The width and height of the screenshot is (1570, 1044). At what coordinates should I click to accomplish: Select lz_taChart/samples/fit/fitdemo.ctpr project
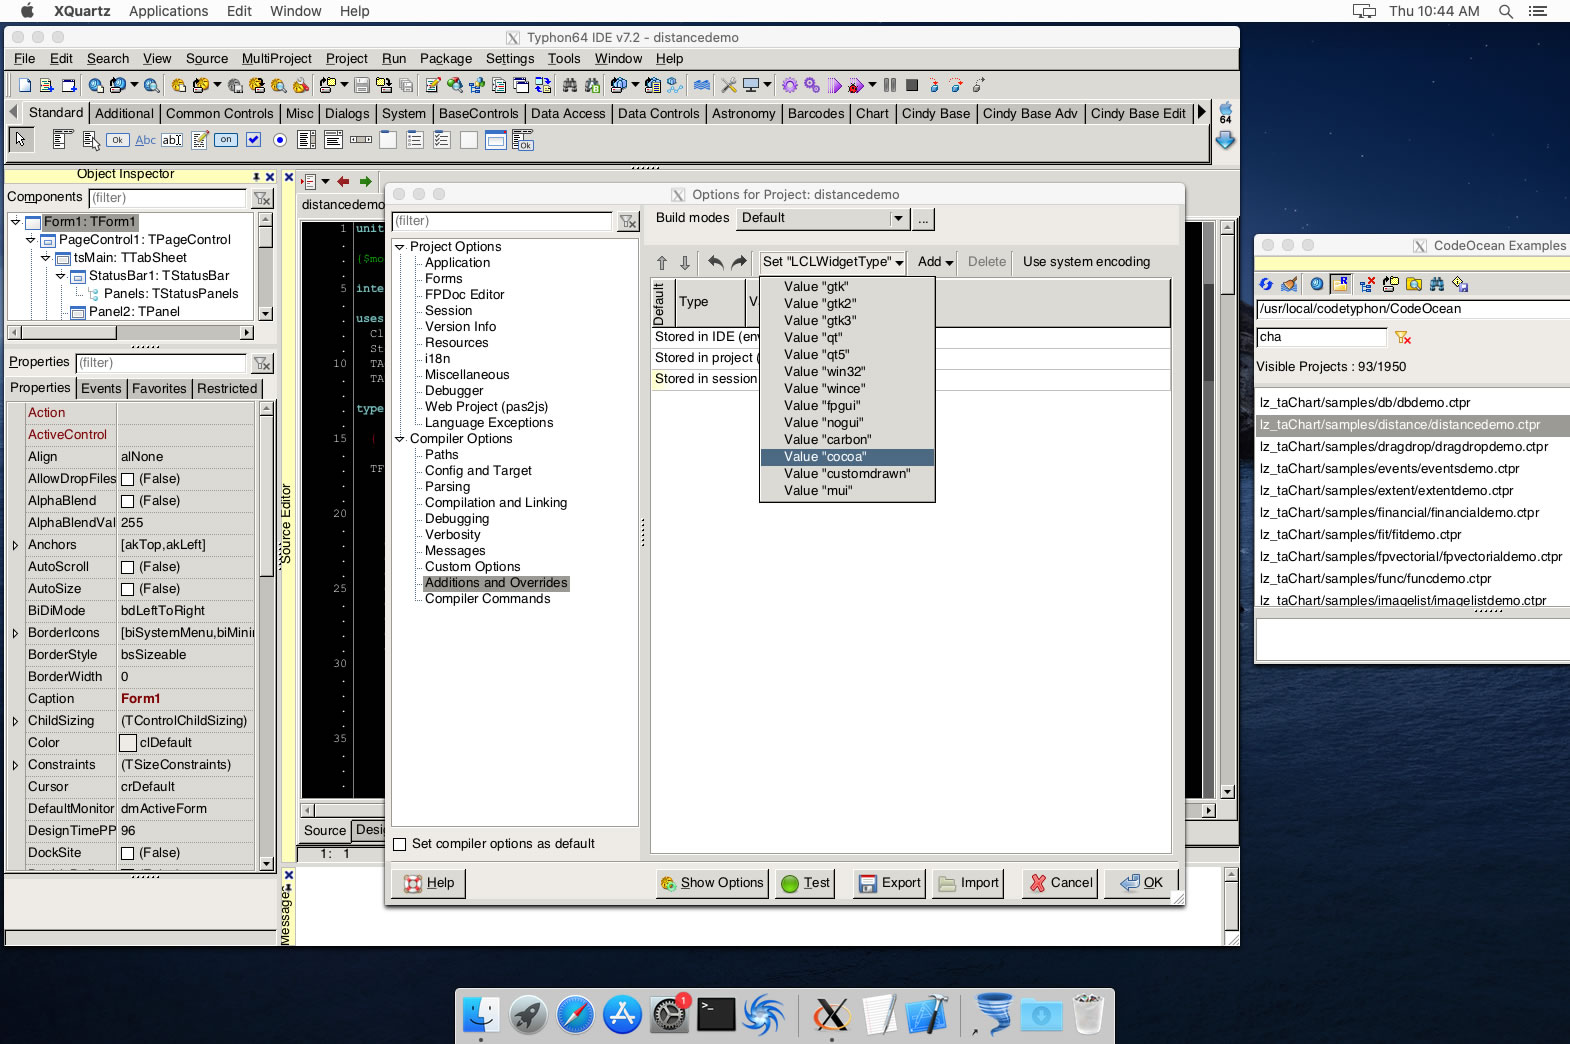coord(1412,535)
